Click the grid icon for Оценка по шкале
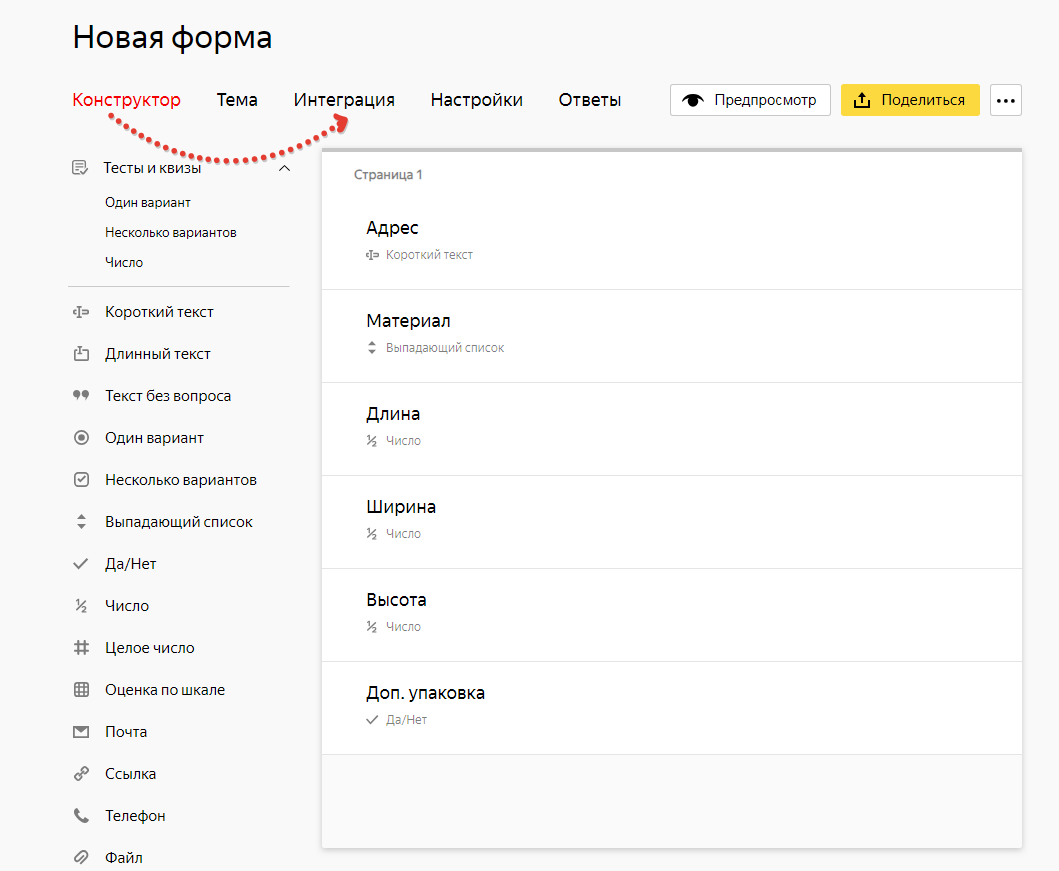Screen dimensions: 1059x871 pyautogui.click(x=81, y=690)
